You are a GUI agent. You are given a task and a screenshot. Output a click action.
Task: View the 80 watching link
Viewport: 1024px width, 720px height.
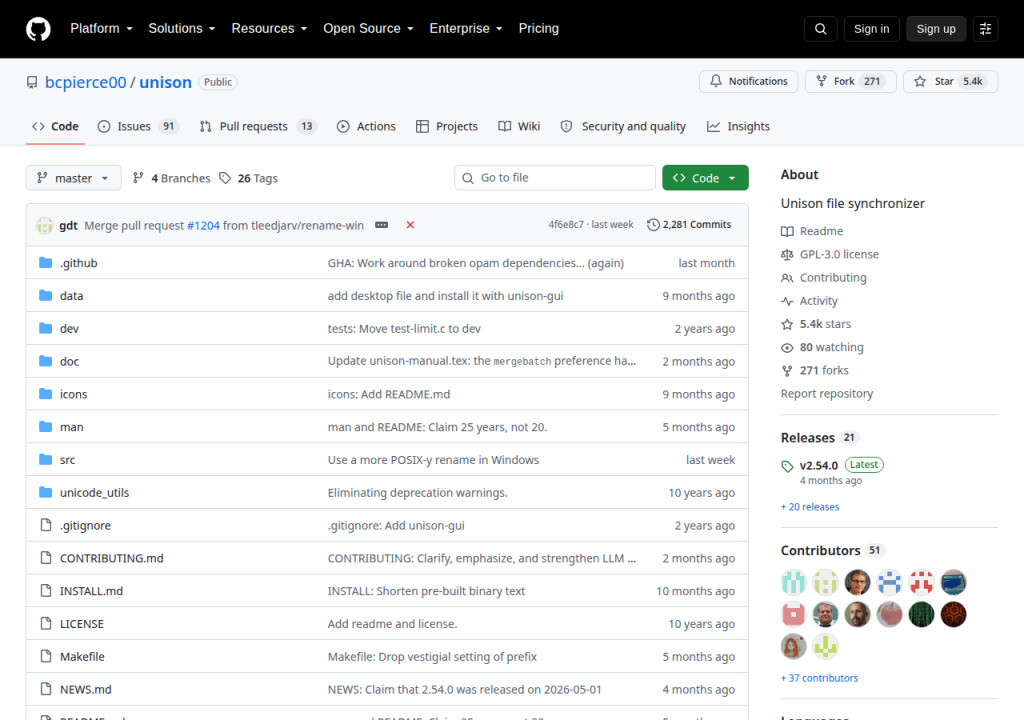coord(822,347)
